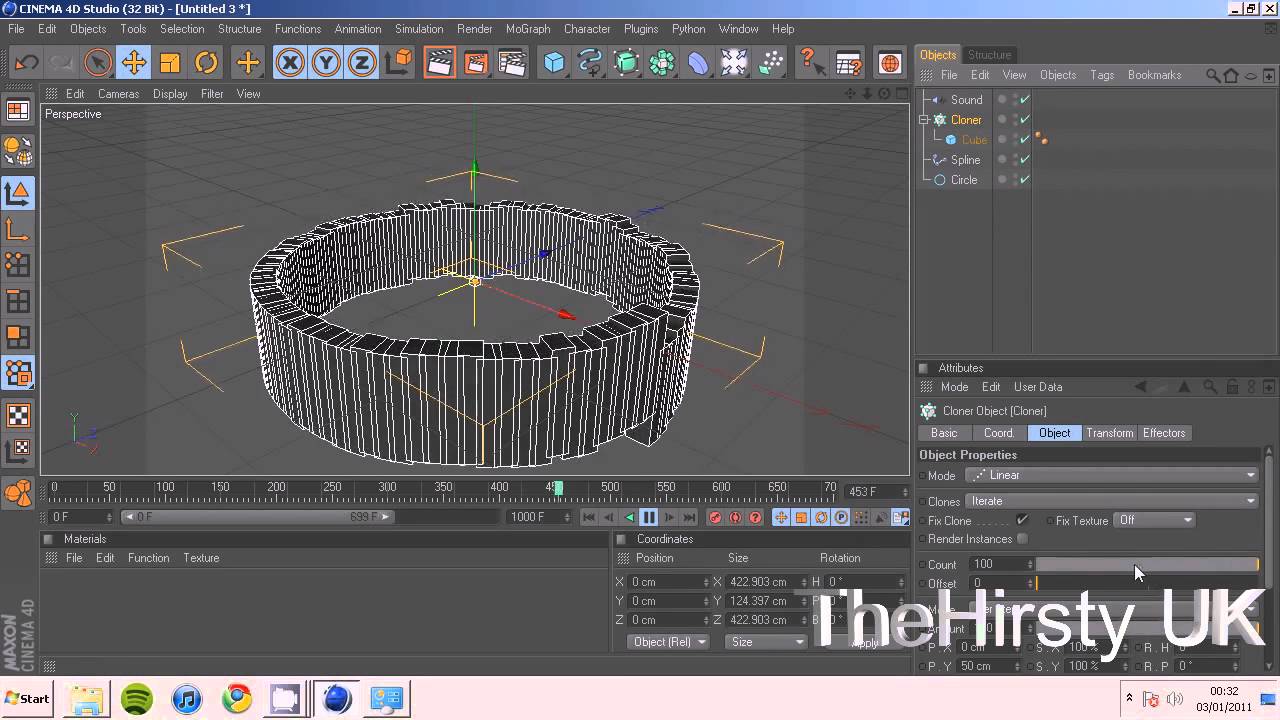Open the viewport Cameras menu

coord(118,94)
